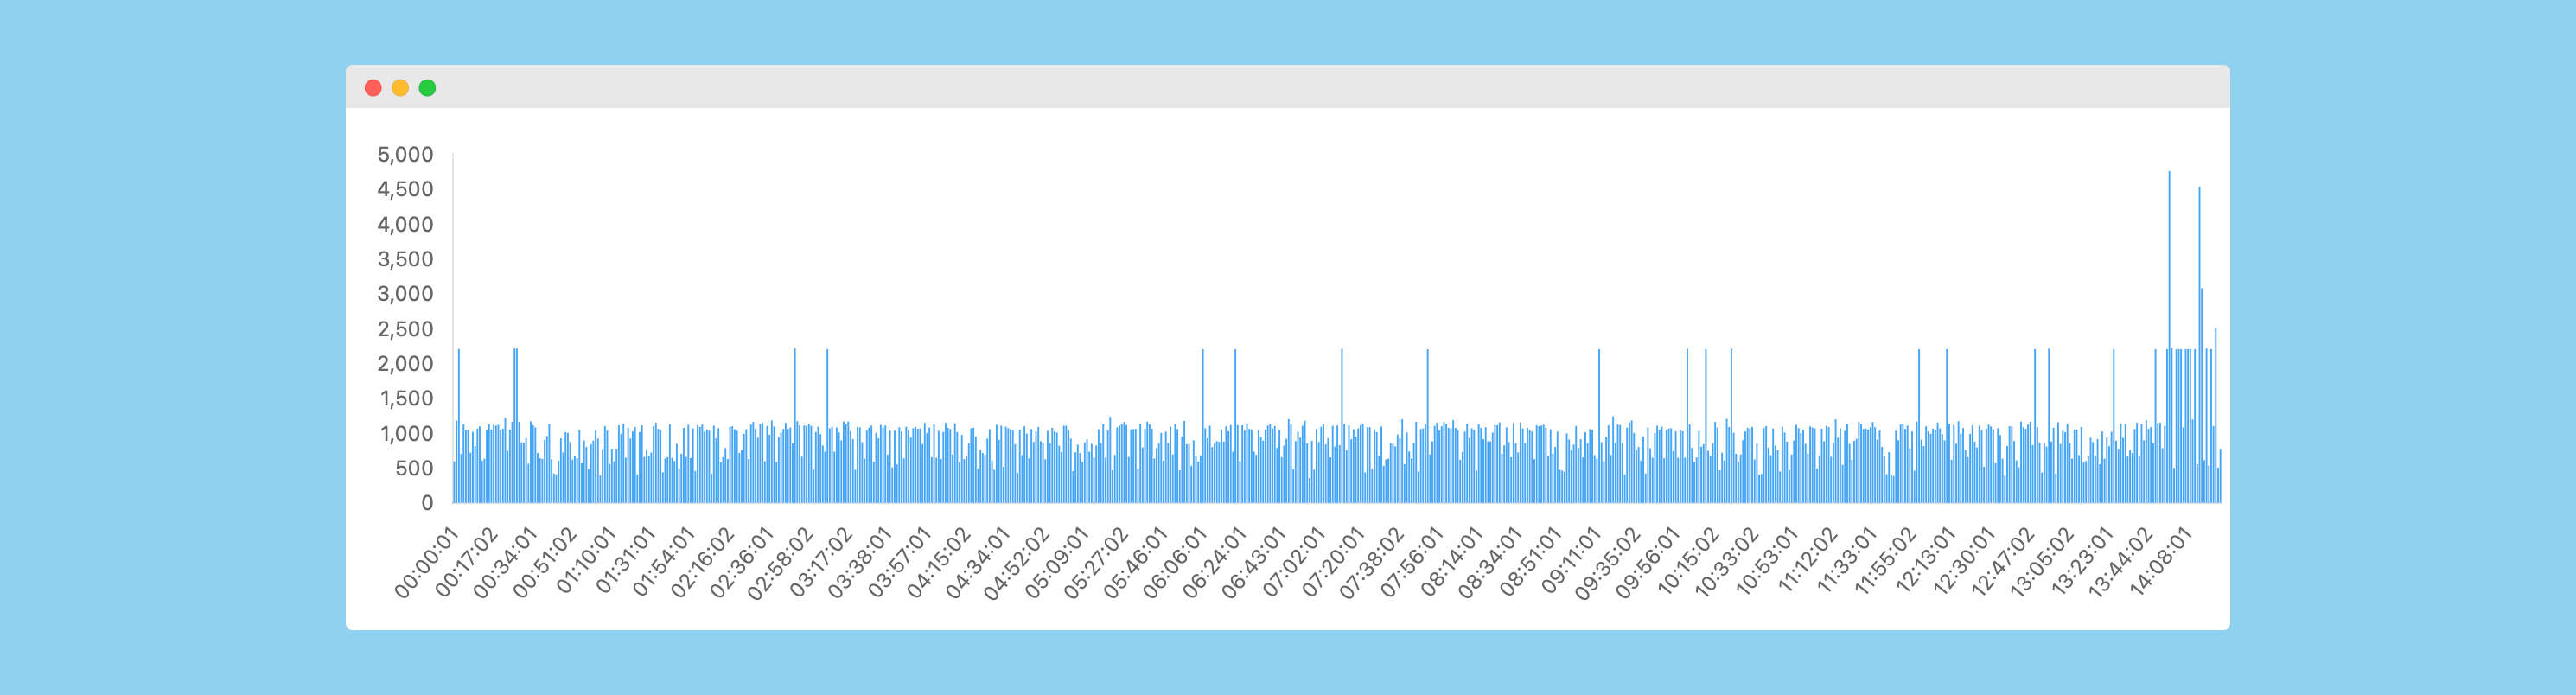Click the 11:12:02 time label
The width and height of the screenshot is (2576, 695).
point(1807,560)
